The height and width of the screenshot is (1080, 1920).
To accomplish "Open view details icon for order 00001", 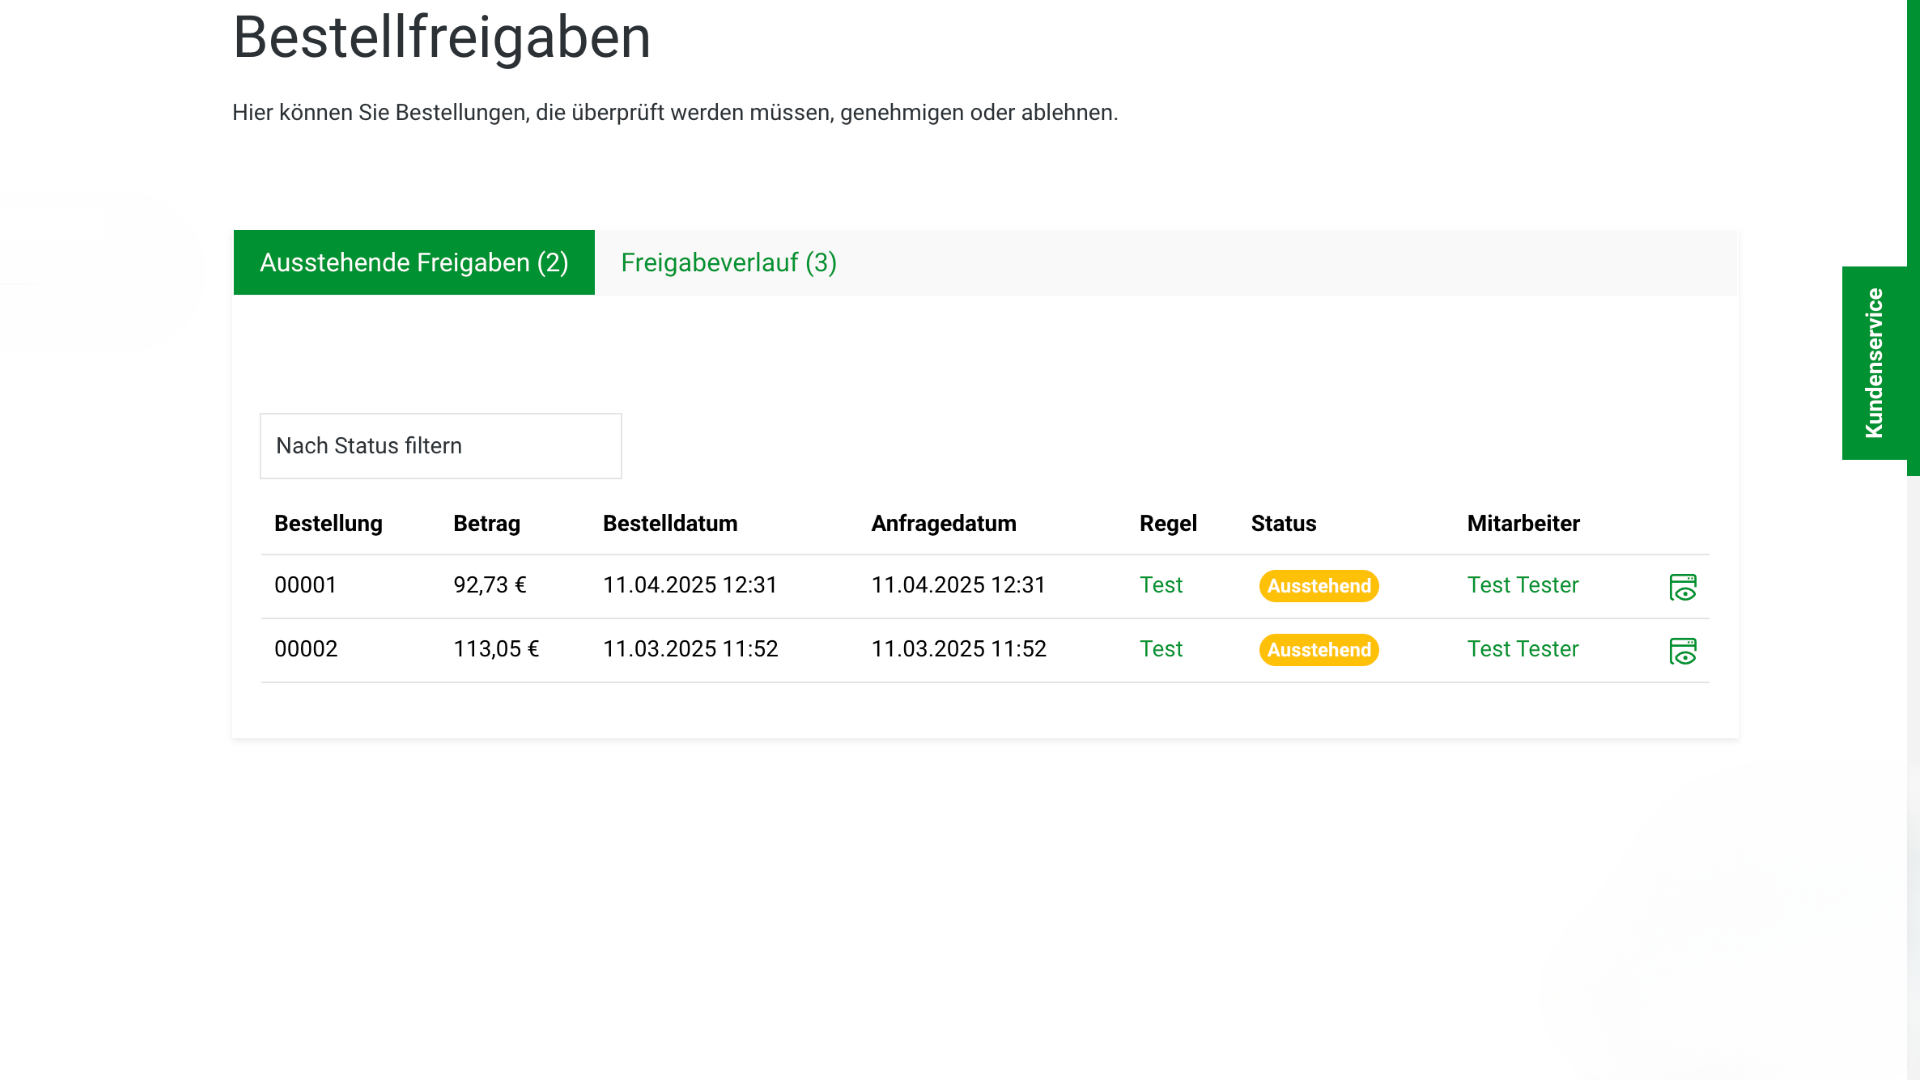I will (x=1682, y=587).
